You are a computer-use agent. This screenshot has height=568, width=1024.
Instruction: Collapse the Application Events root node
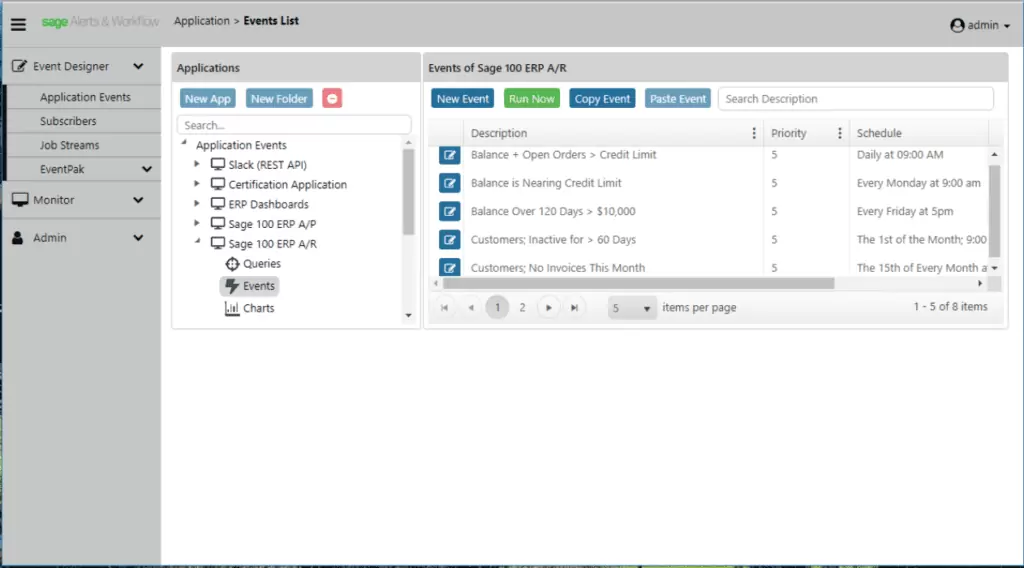(x=184, y=143)
